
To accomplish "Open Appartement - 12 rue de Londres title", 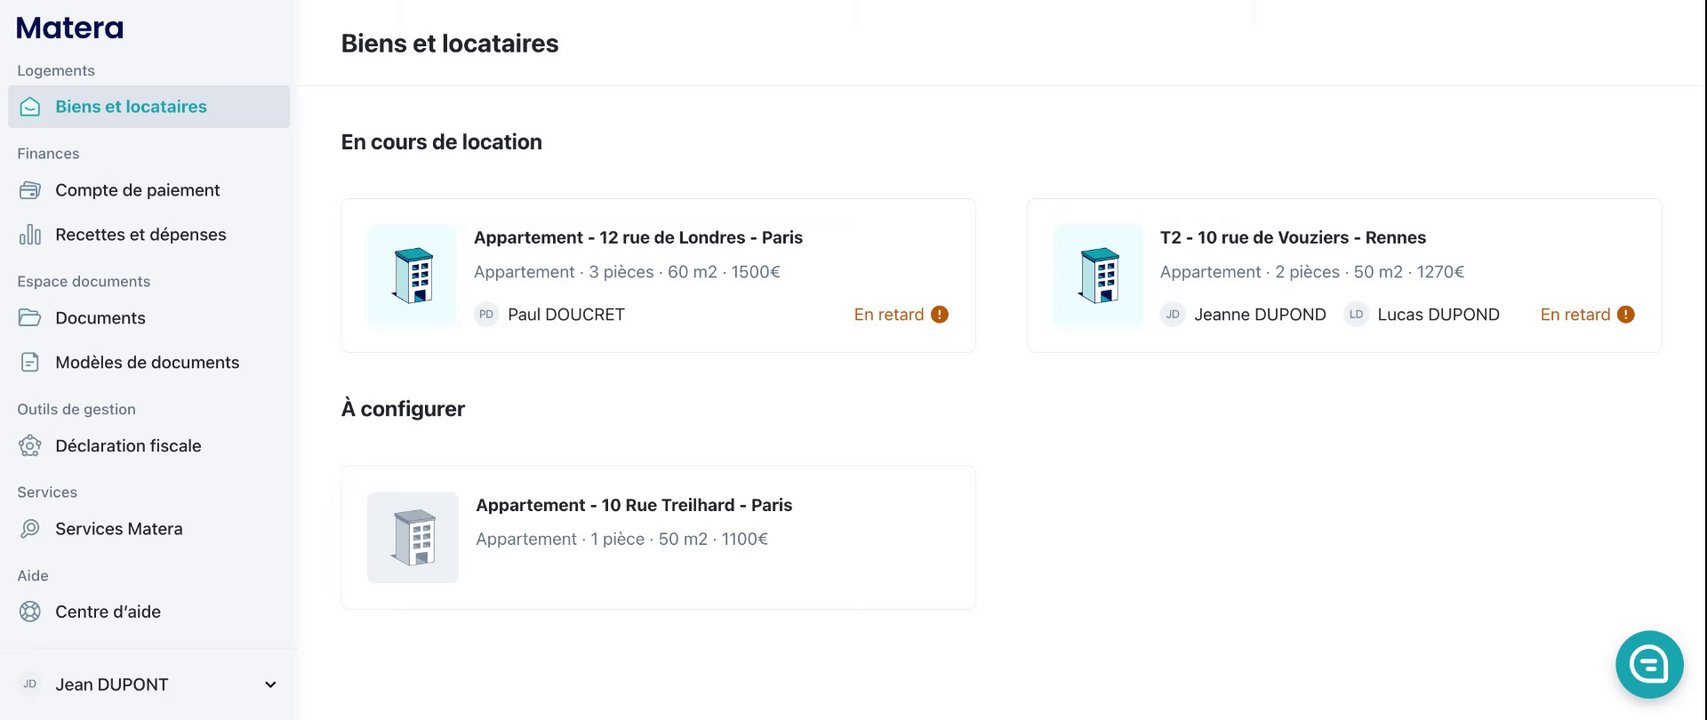I will point(638,238).
